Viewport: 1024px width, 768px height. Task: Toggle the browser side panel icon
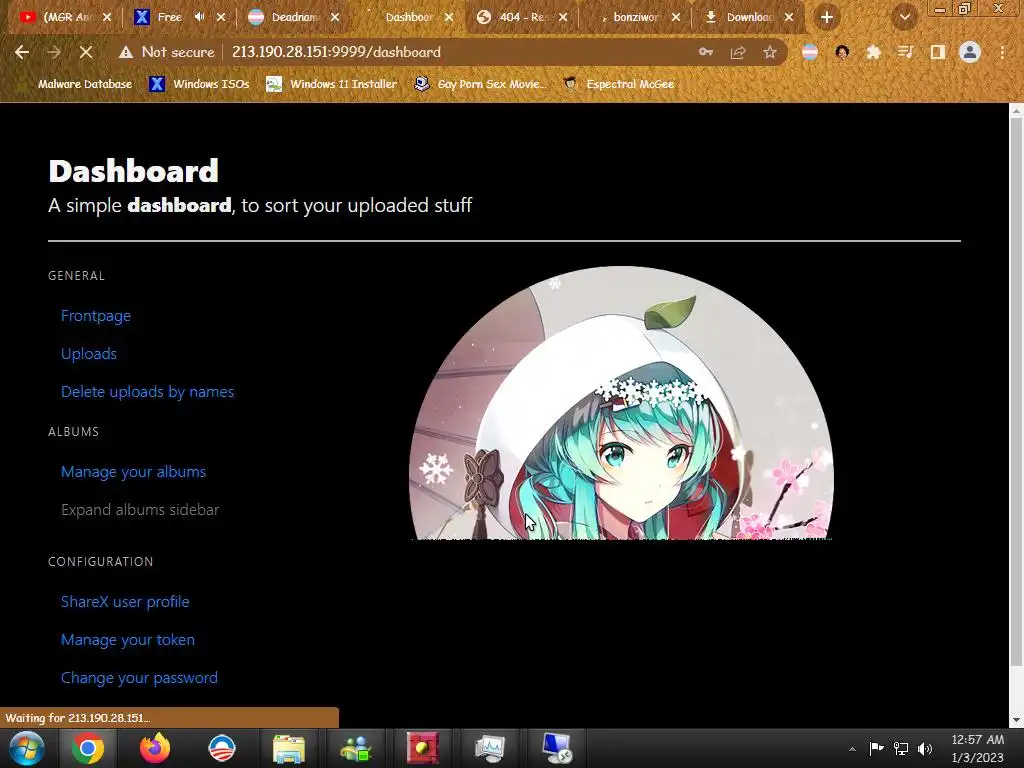tap(938, 52)
